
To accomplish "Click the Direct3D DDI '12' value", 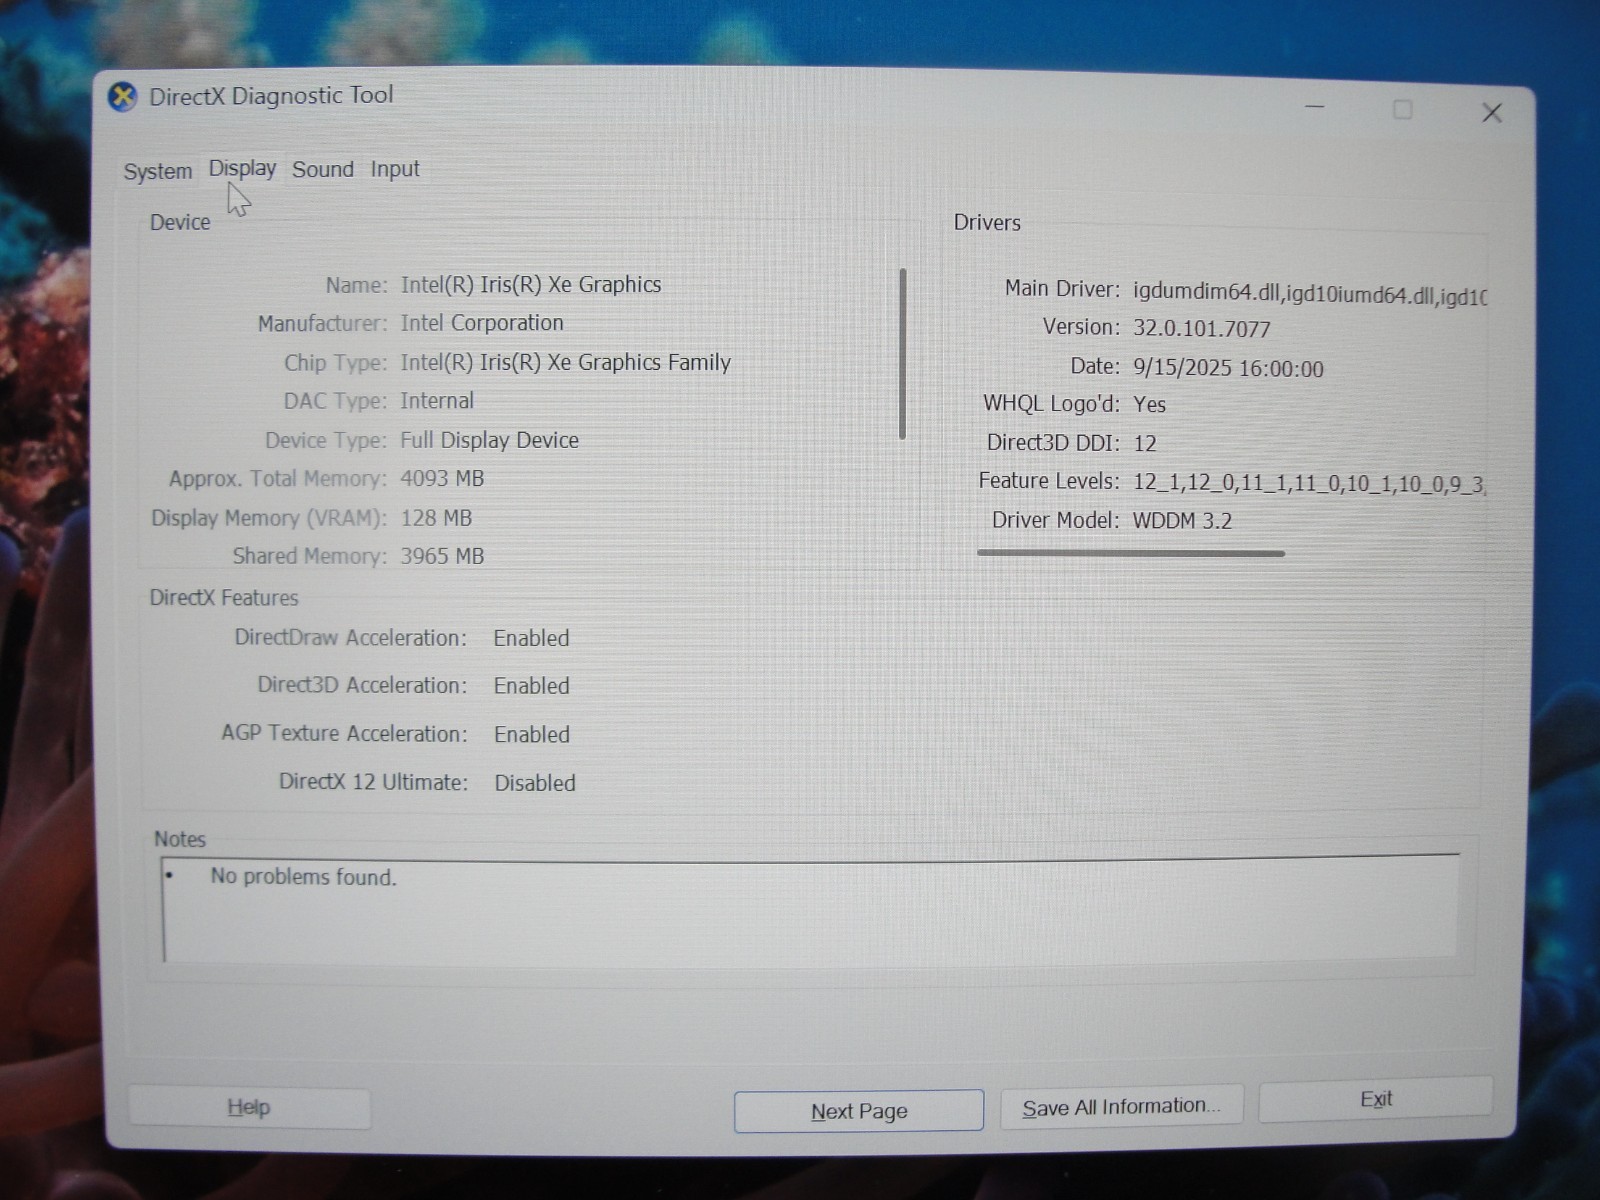I will coord(1145,443).
